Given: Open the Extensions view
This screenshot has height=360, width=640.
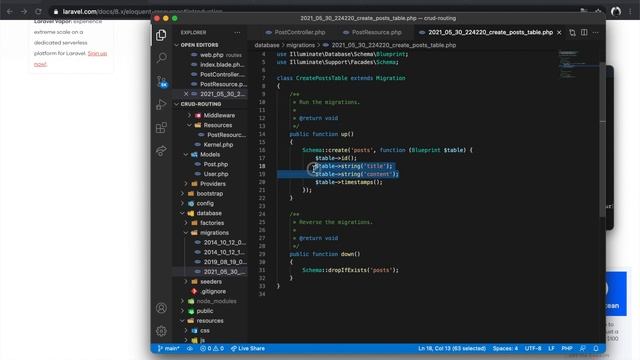Looking at the screenshot, I should coord(161,128).
